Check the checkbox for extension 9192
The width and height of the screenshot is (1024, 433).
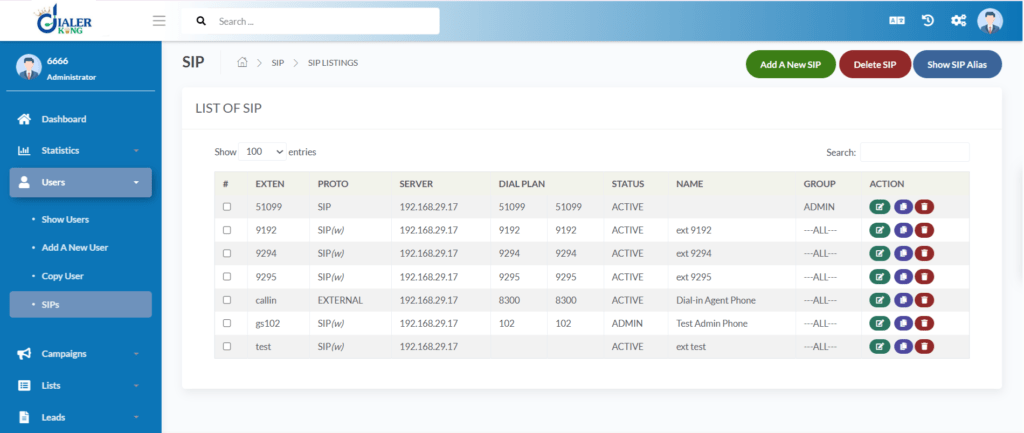(x=227, y=230)
